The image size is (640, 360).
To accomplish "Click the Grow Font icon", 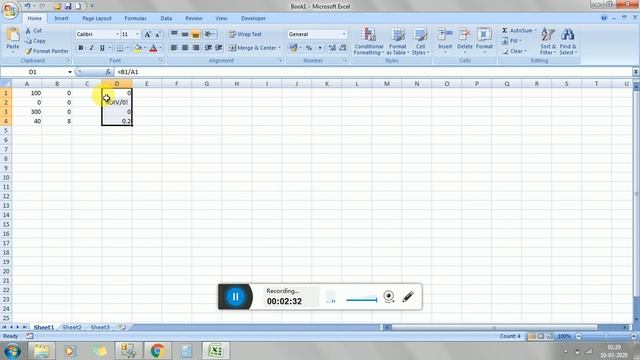I will pyautogui.click(x=147, y=34).
